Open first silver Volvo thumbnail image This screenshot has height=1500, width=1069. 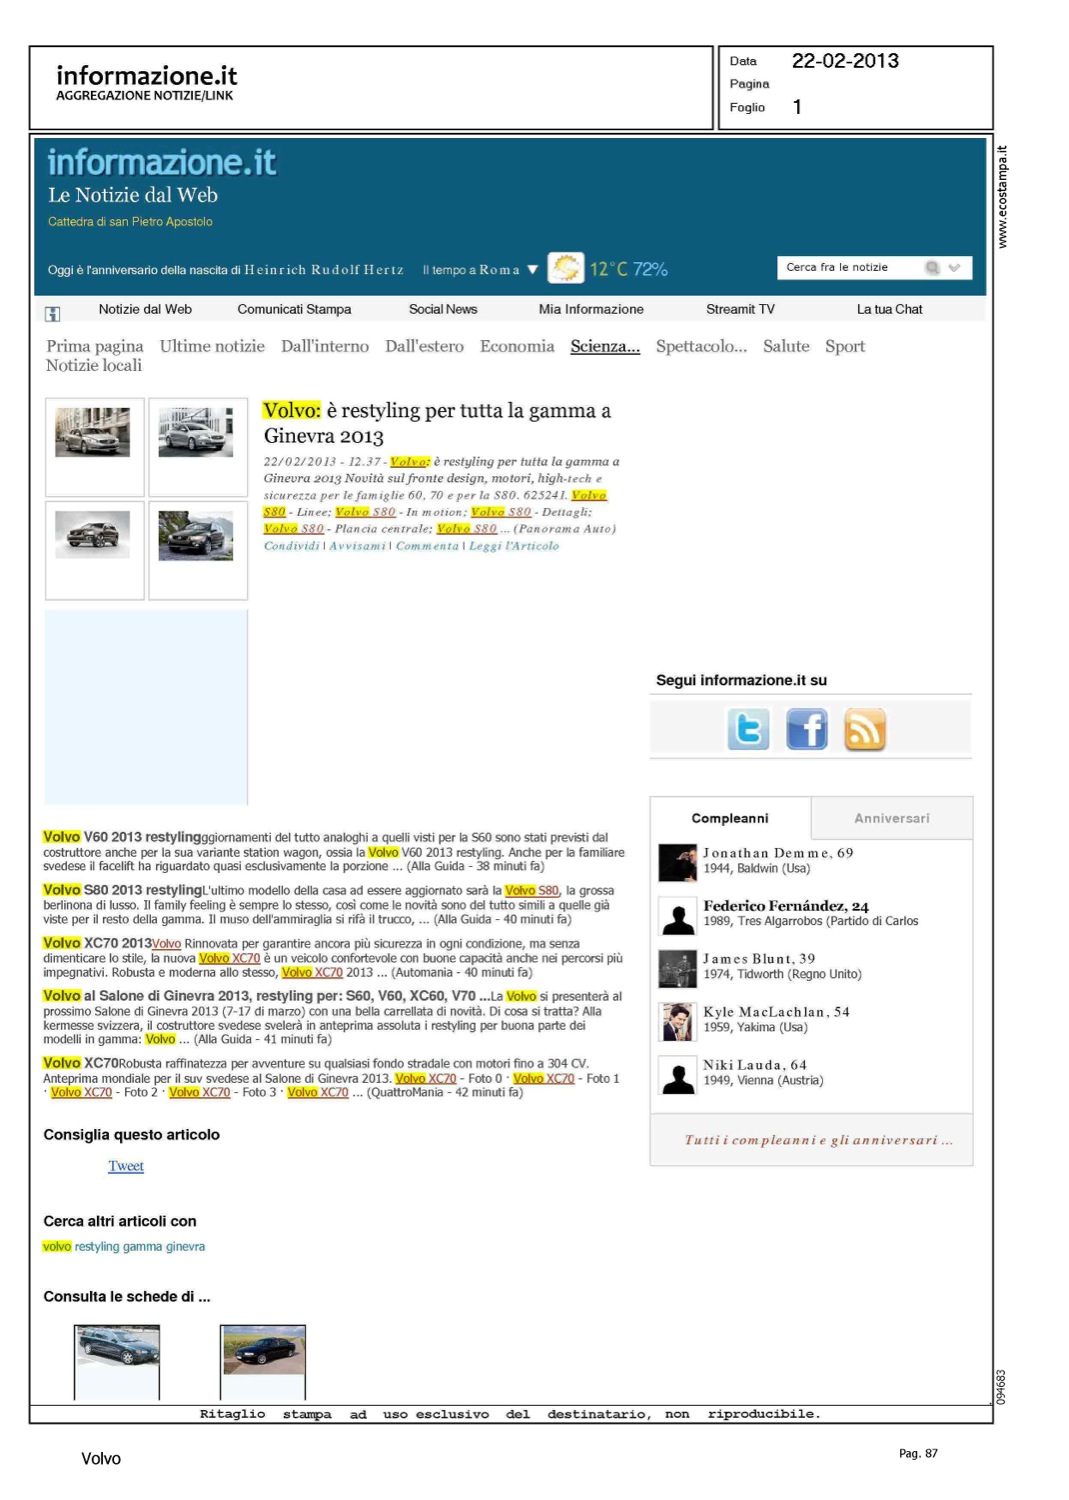coord(93,432)
